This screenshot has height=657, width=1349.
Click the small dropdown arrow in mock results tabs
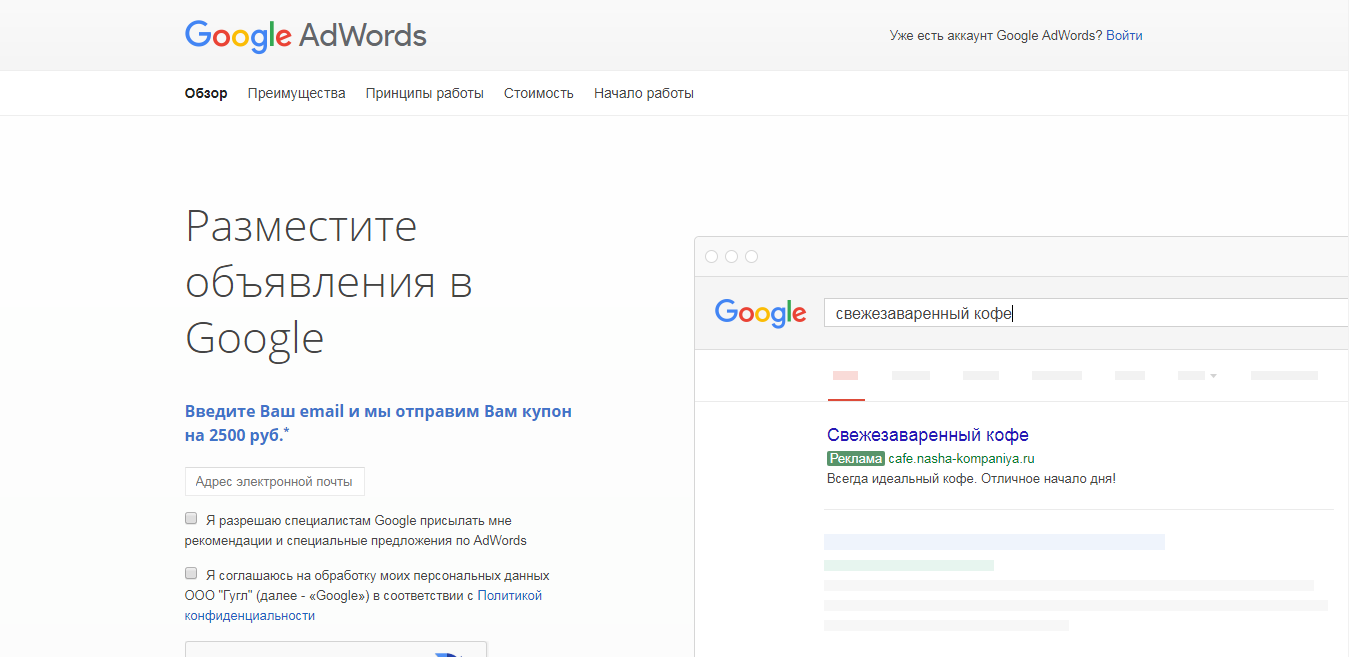pos(1213,376)
